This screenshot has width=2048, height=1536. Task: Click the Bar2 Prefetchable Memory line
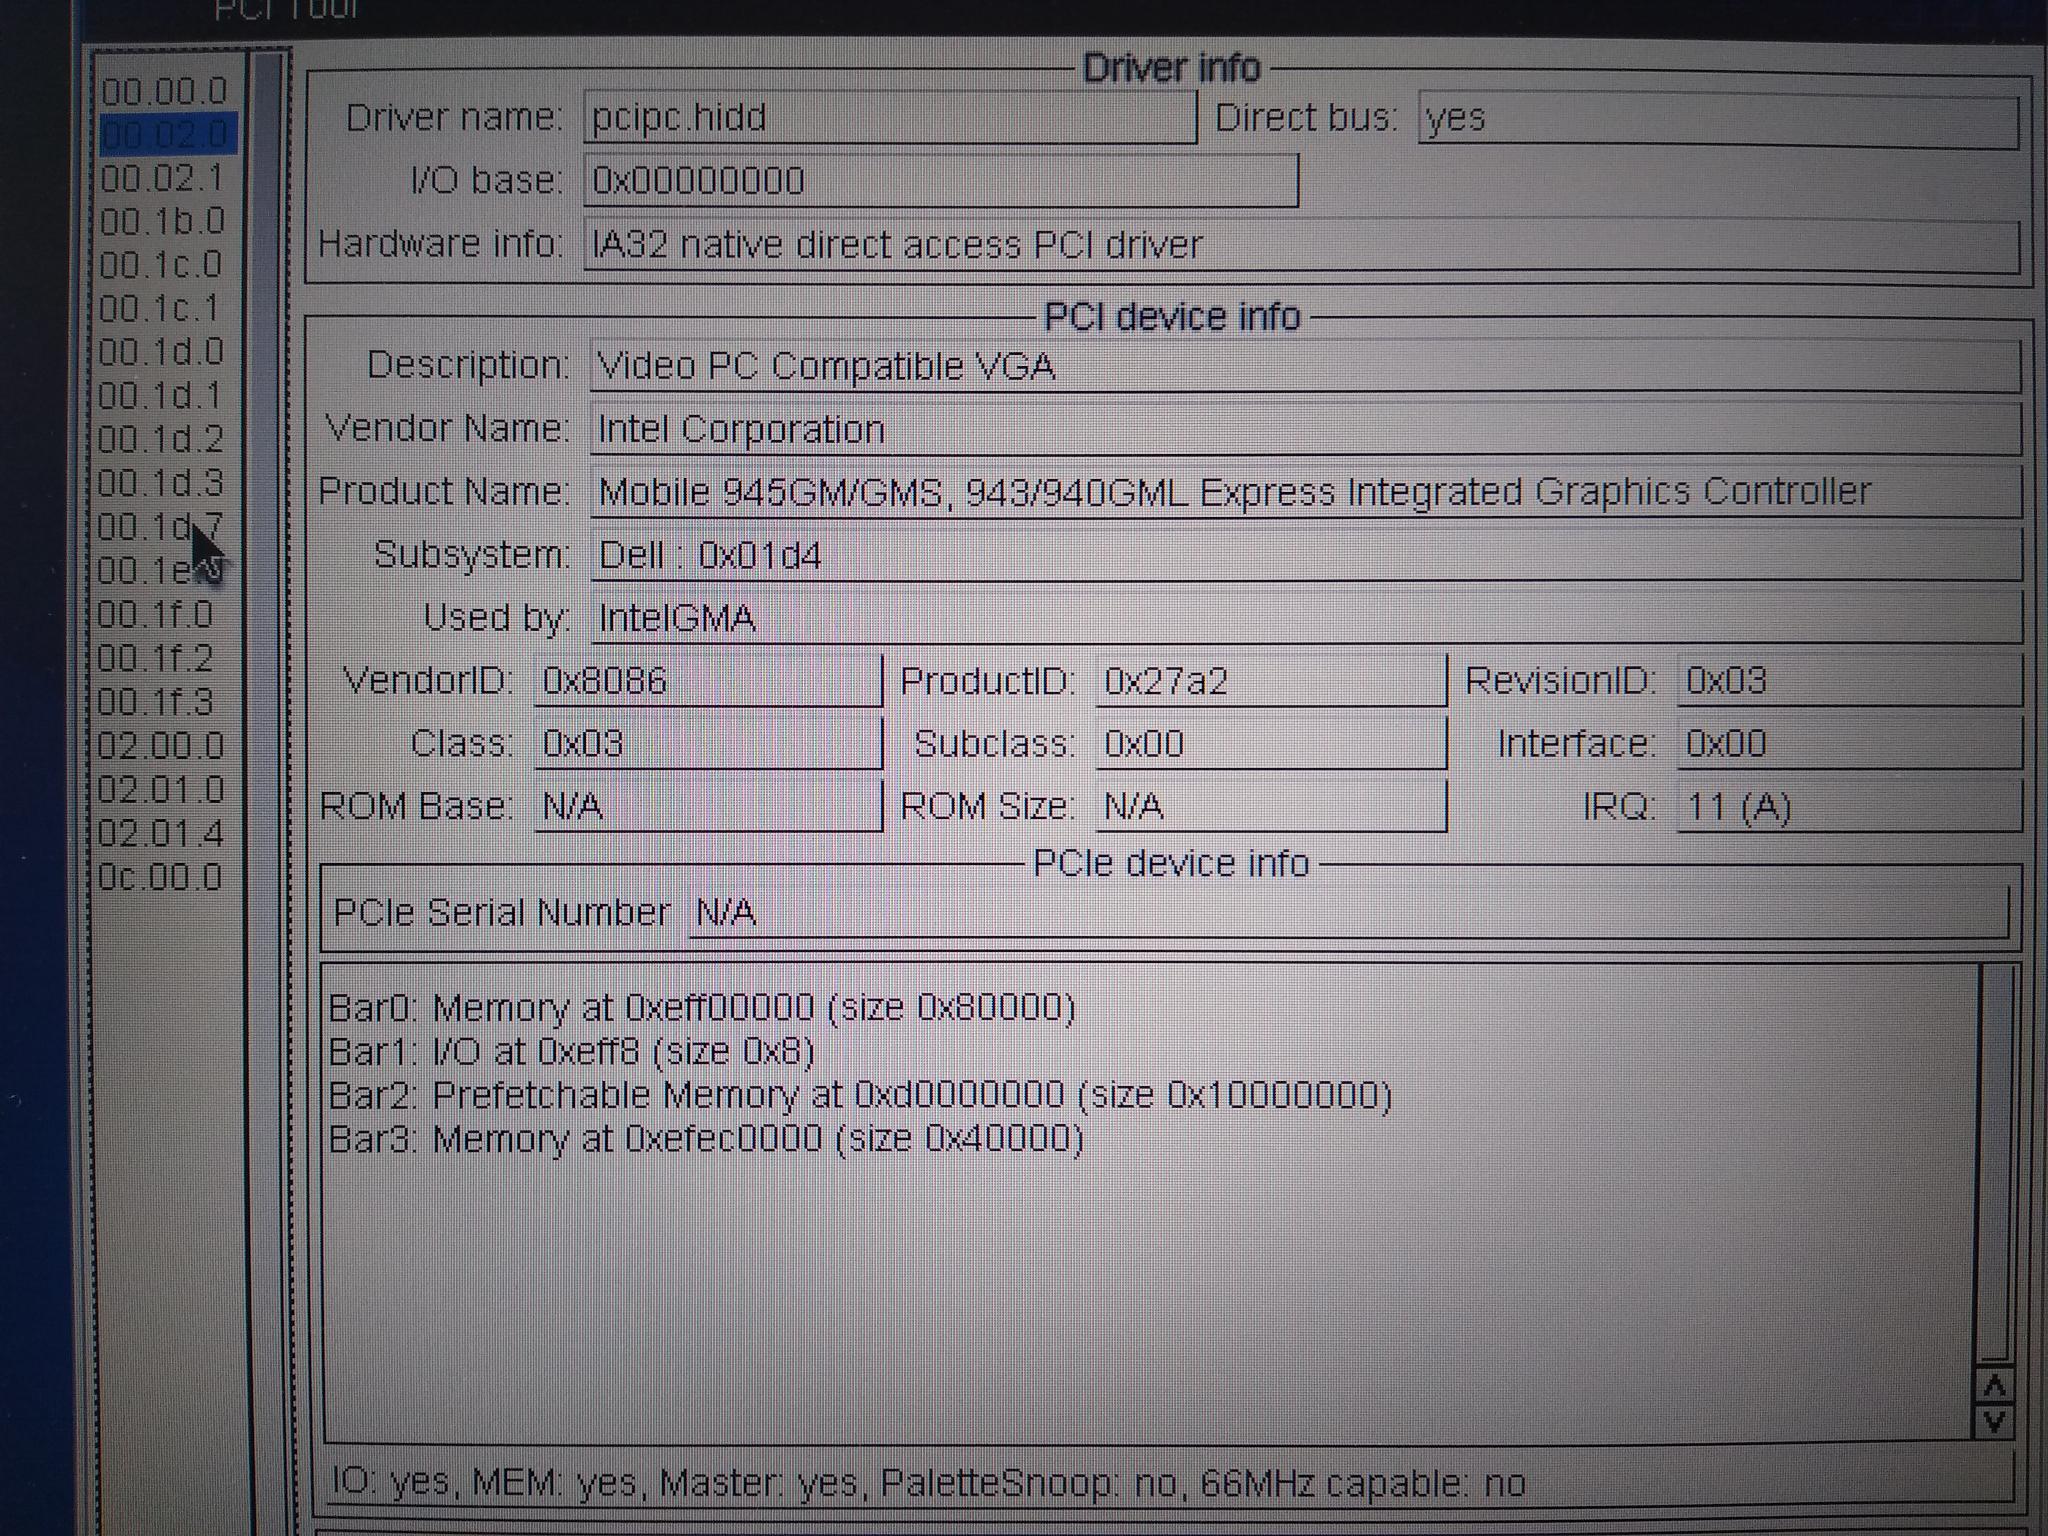click(x=860, y=1096)
